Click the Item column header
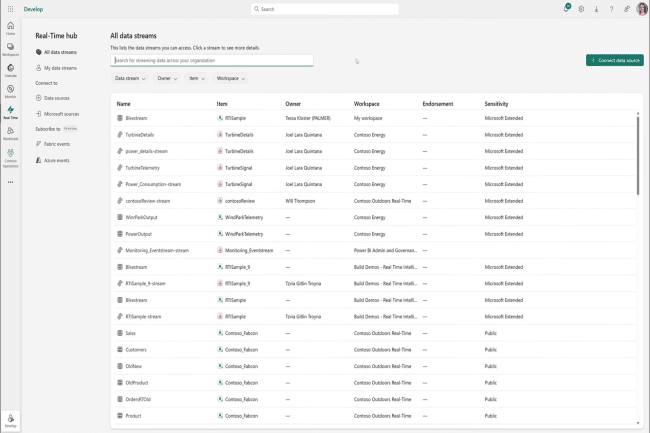Screen dimensions: 650x433 coord(222,104)
